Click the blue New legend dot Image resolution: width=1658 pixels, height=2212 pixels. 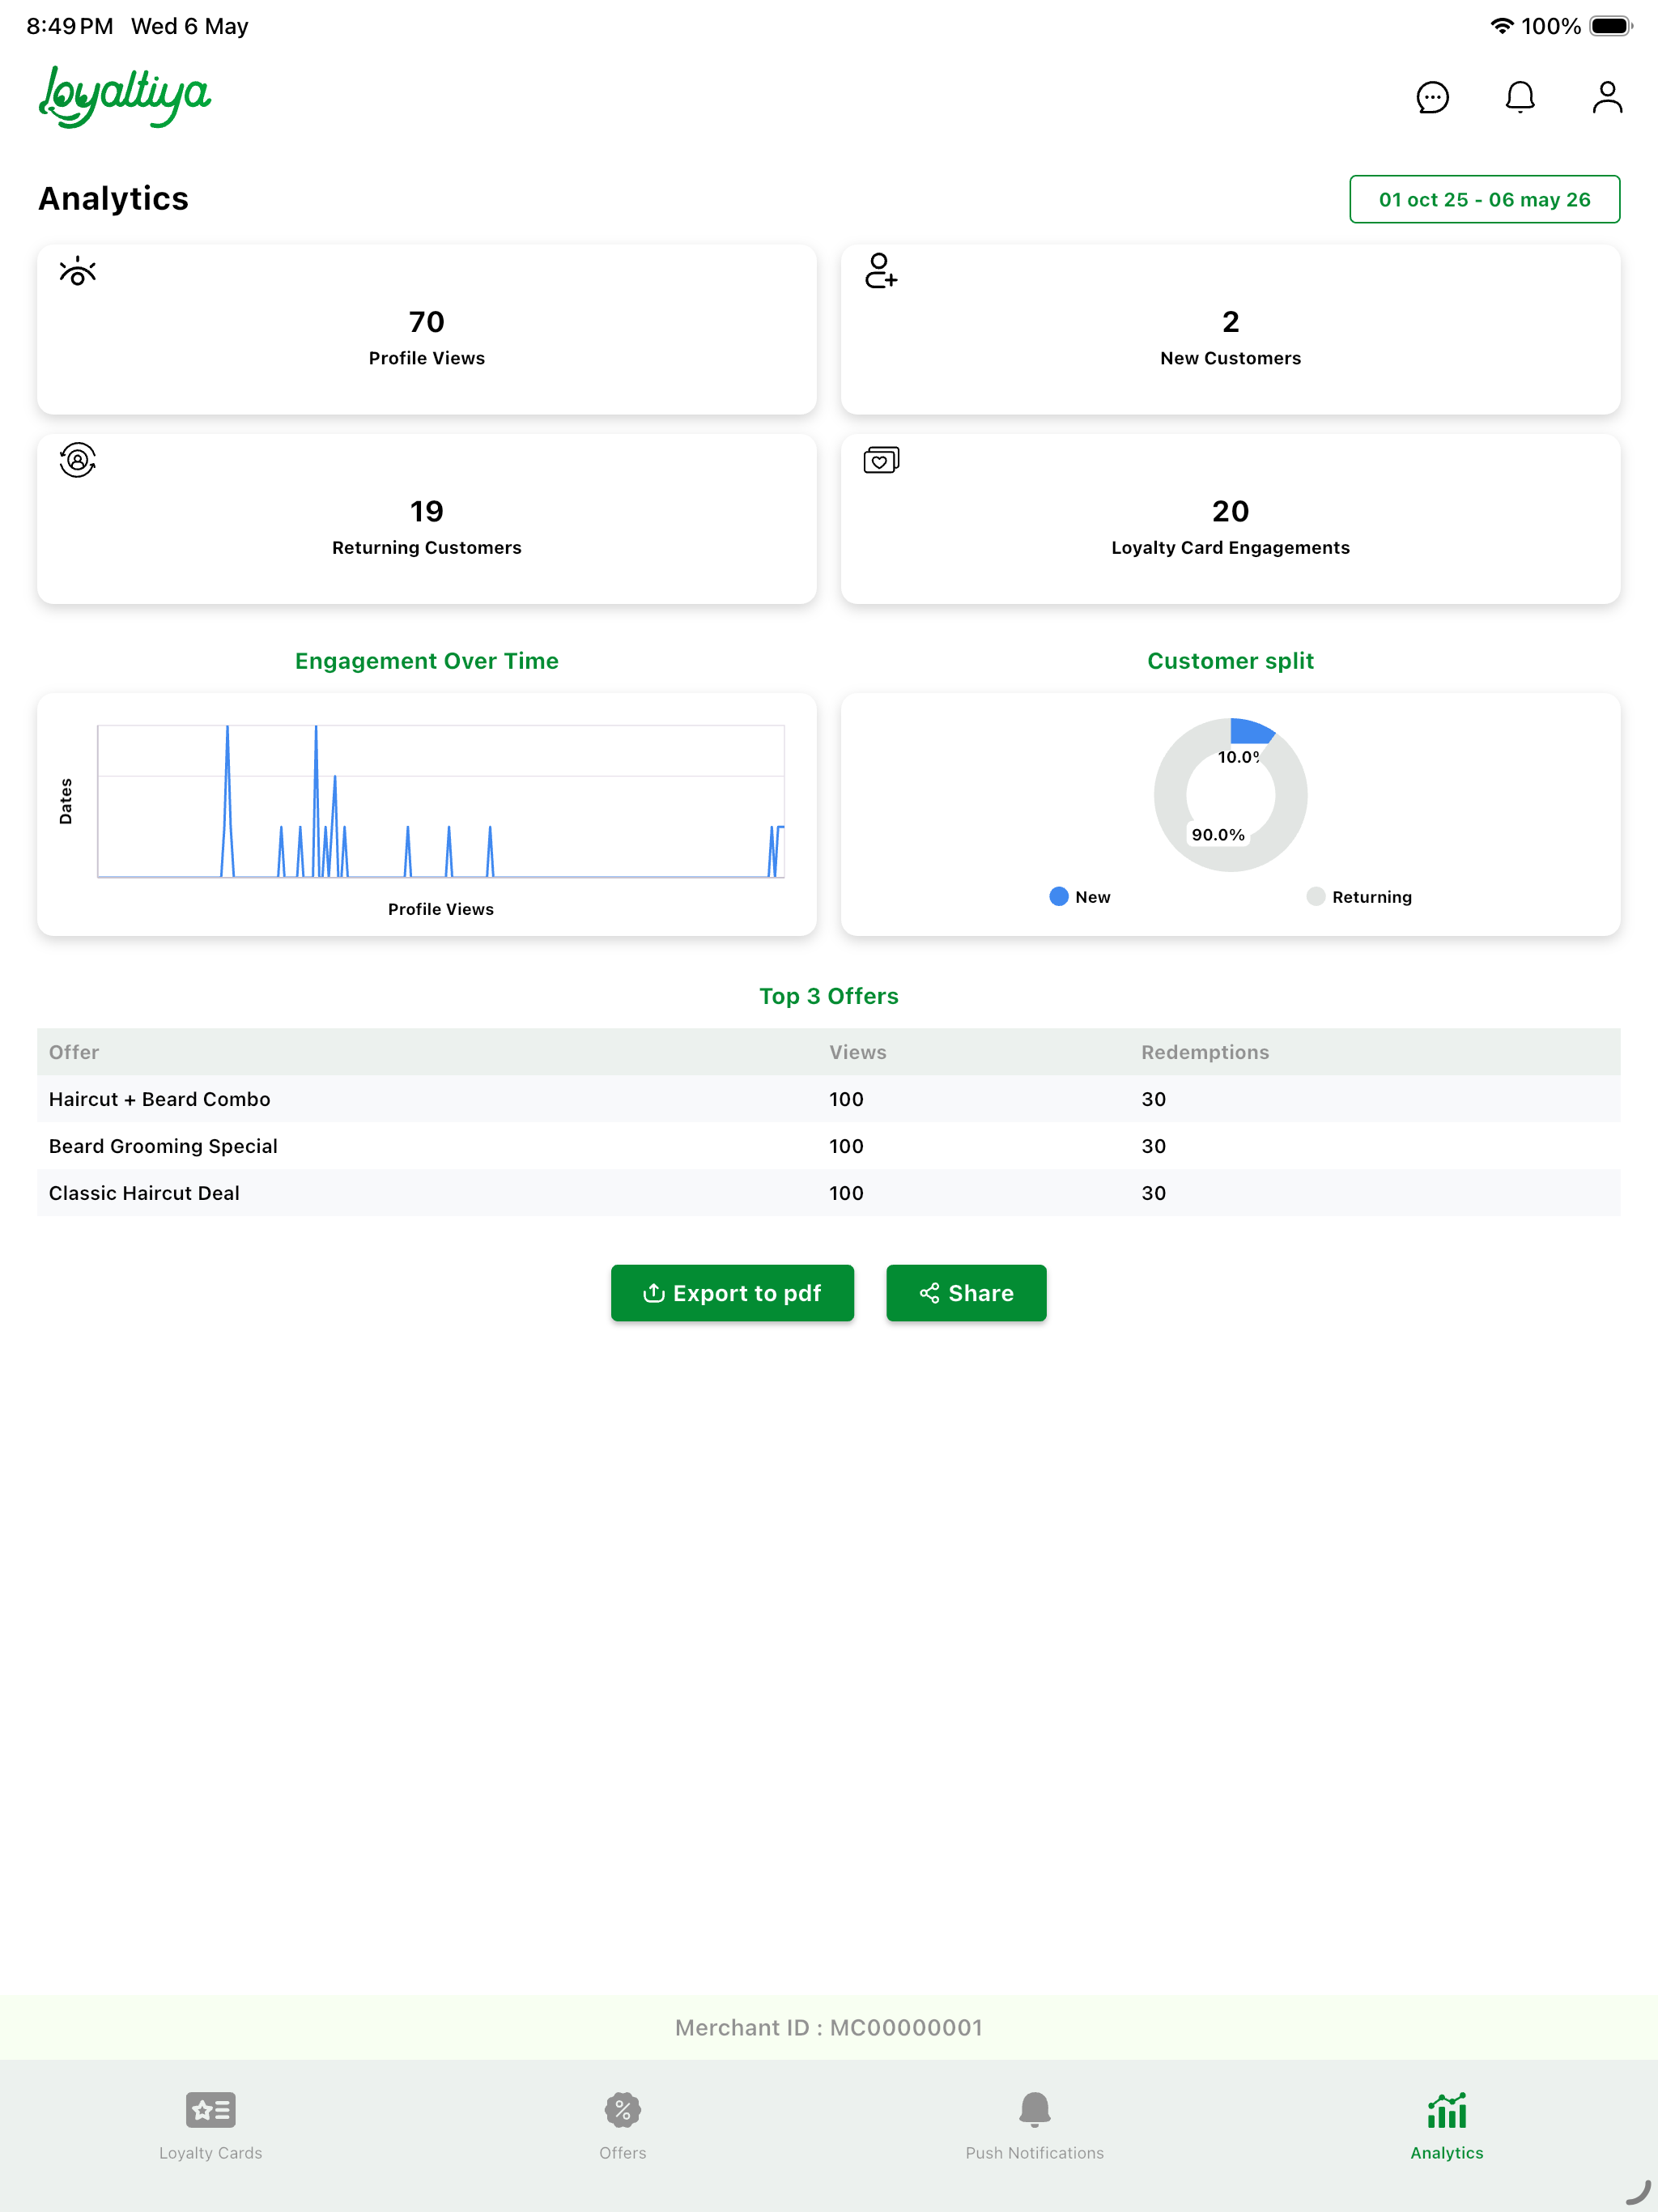pyautogui.click(x=1059, y=896)
